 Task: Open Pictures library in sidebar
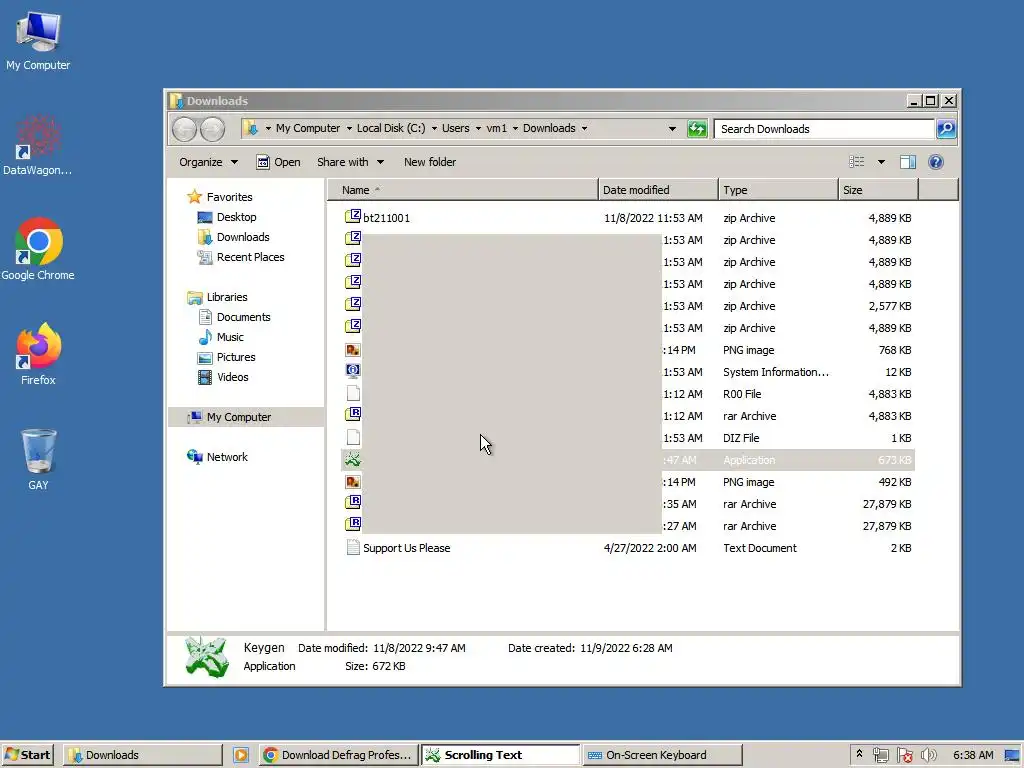[x=226, y=357]
